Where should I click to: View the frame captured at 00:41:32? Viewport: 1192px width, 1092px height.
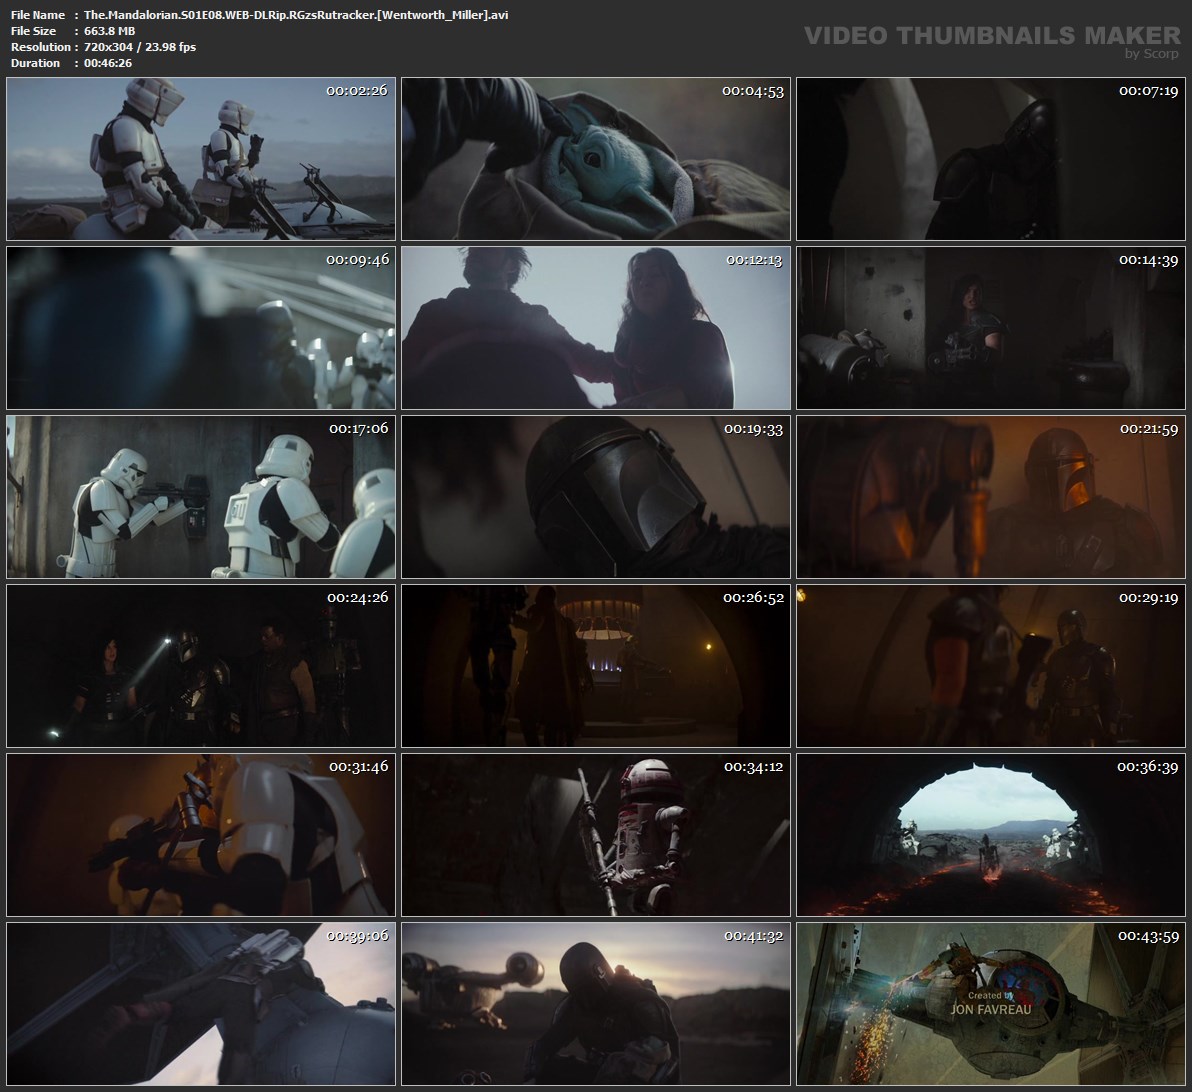[596, 1003]
